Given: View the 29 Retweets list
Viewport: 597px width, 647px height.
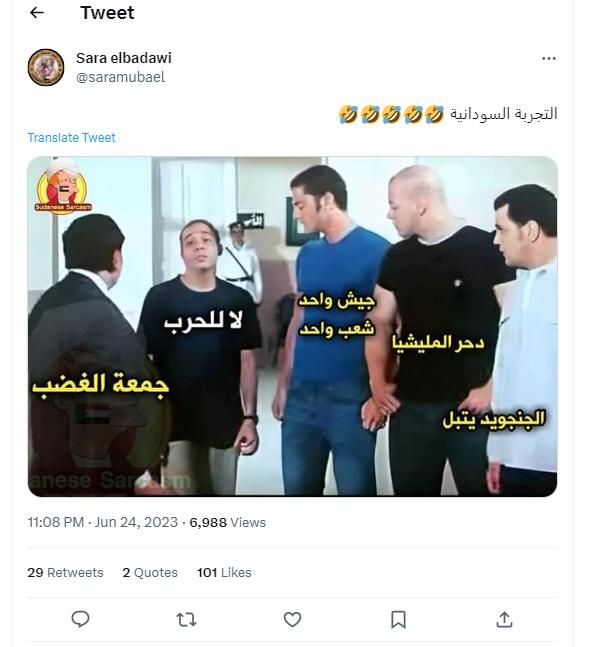Looking at the screenshot, I should click(65, 572).
